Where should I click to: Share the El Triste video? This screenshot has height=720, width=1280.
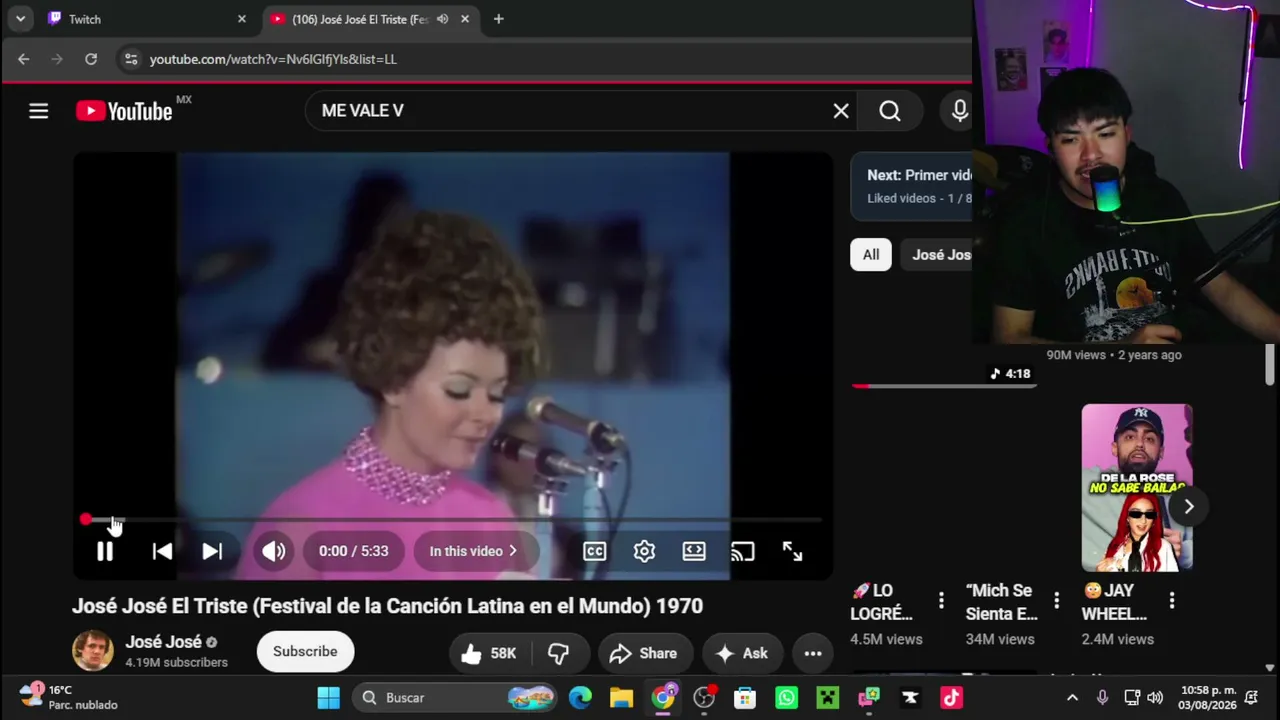(645, 653)
